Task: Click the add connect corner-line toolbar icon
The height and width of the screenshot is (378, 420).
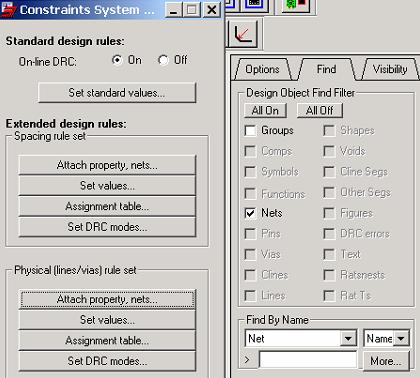Action: (244, 33)
